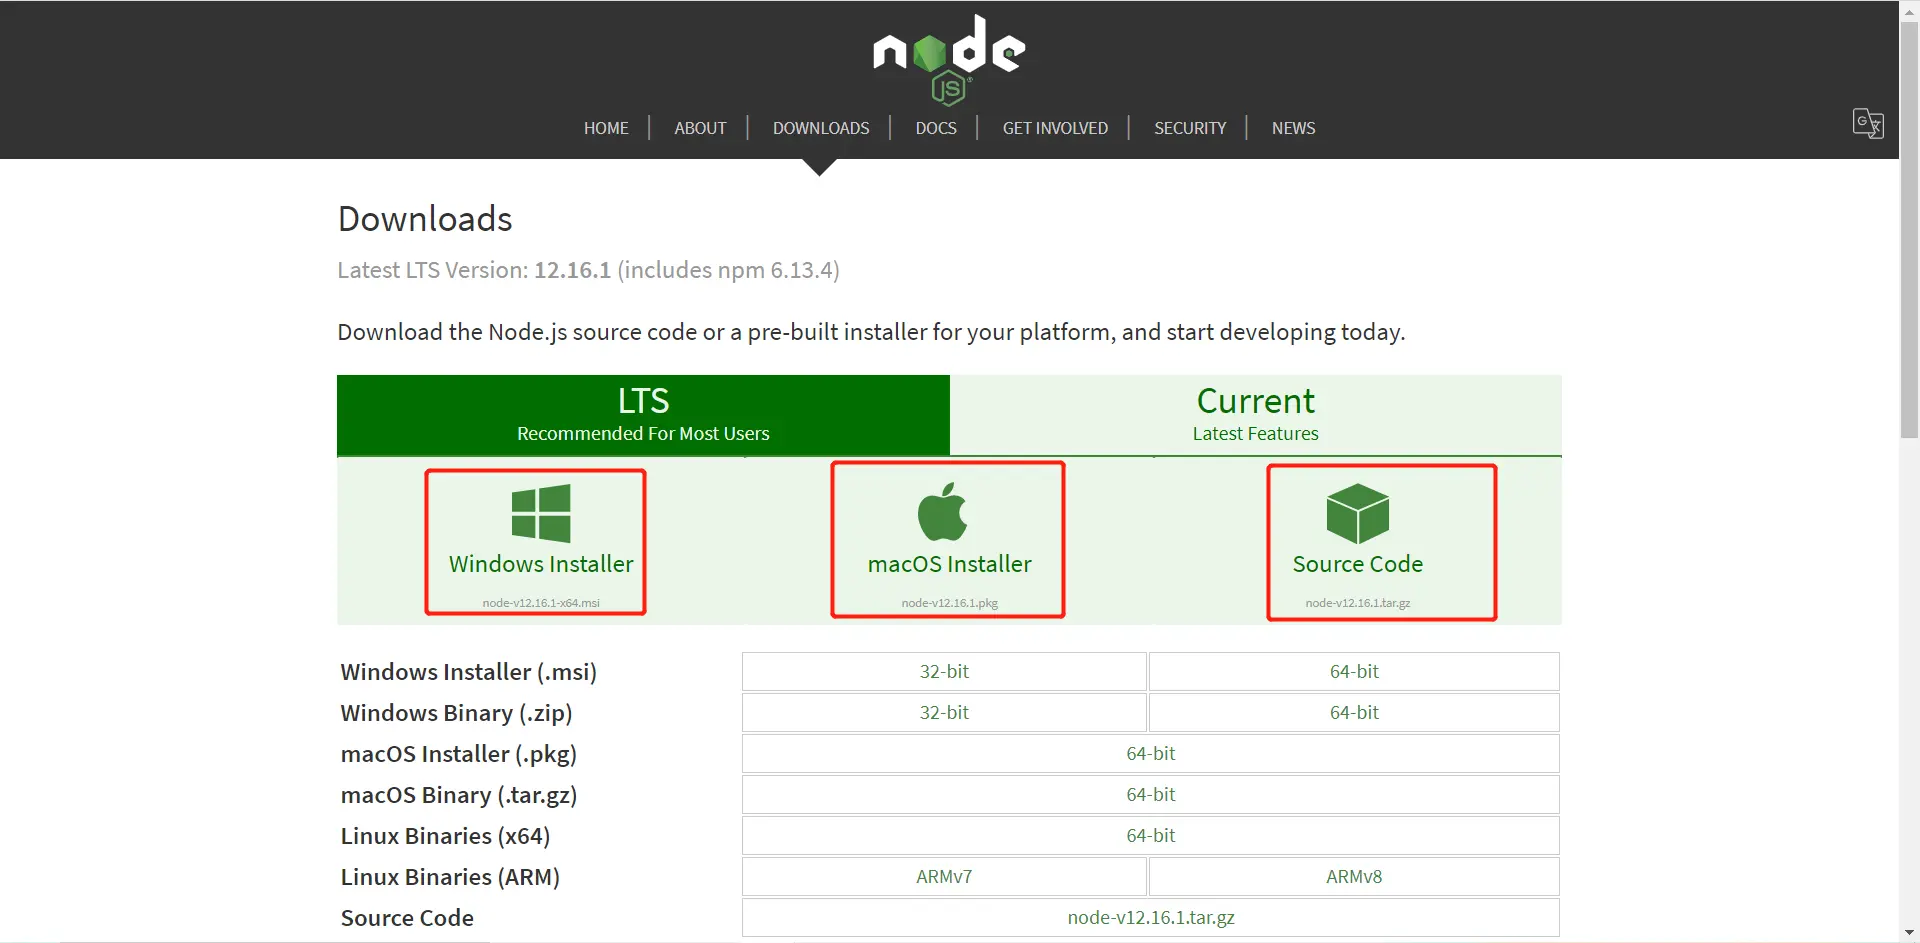
Task: Click the Windows Binary (.zip) row label
Action: coord(456,713)
